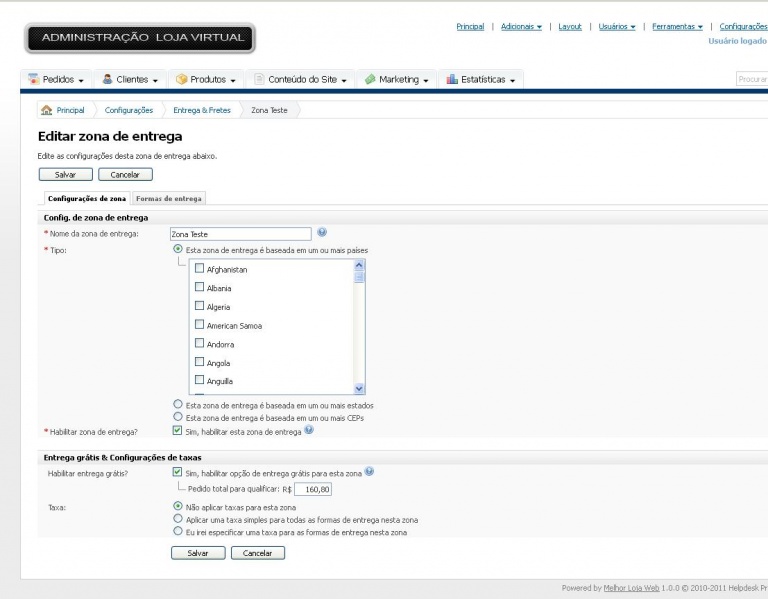
Task: Click the top Salvar button
Action: pos(66,174)
